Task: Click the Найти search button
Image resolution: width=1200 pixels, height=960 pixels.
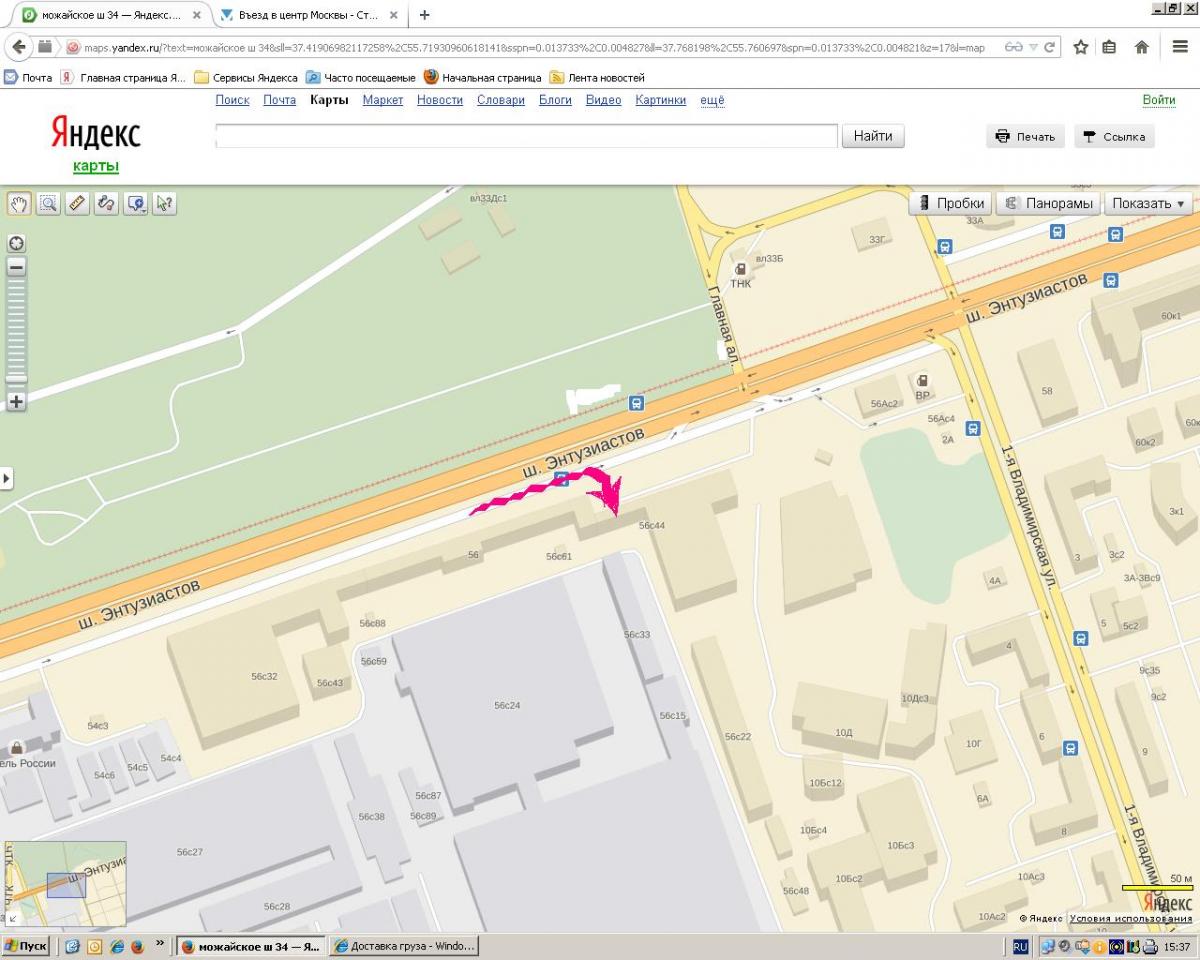Action: (873, 136)
